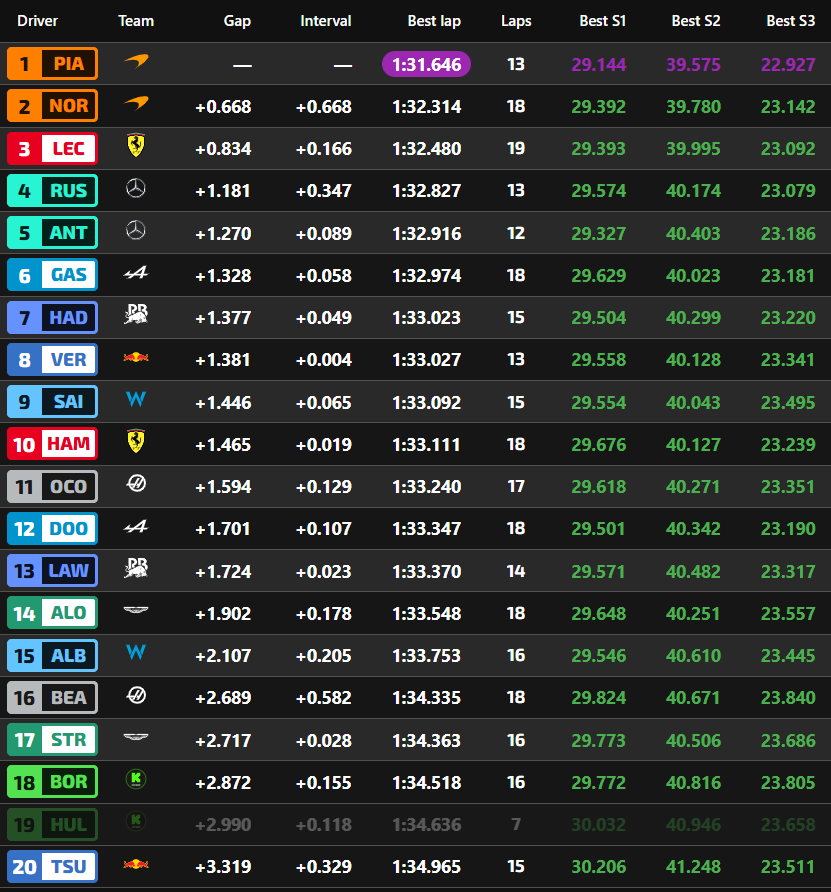The height and width of the screenshot is (892, 831).
Task: Click the Red Bull logo in VER's row
Action: [136, 358]
